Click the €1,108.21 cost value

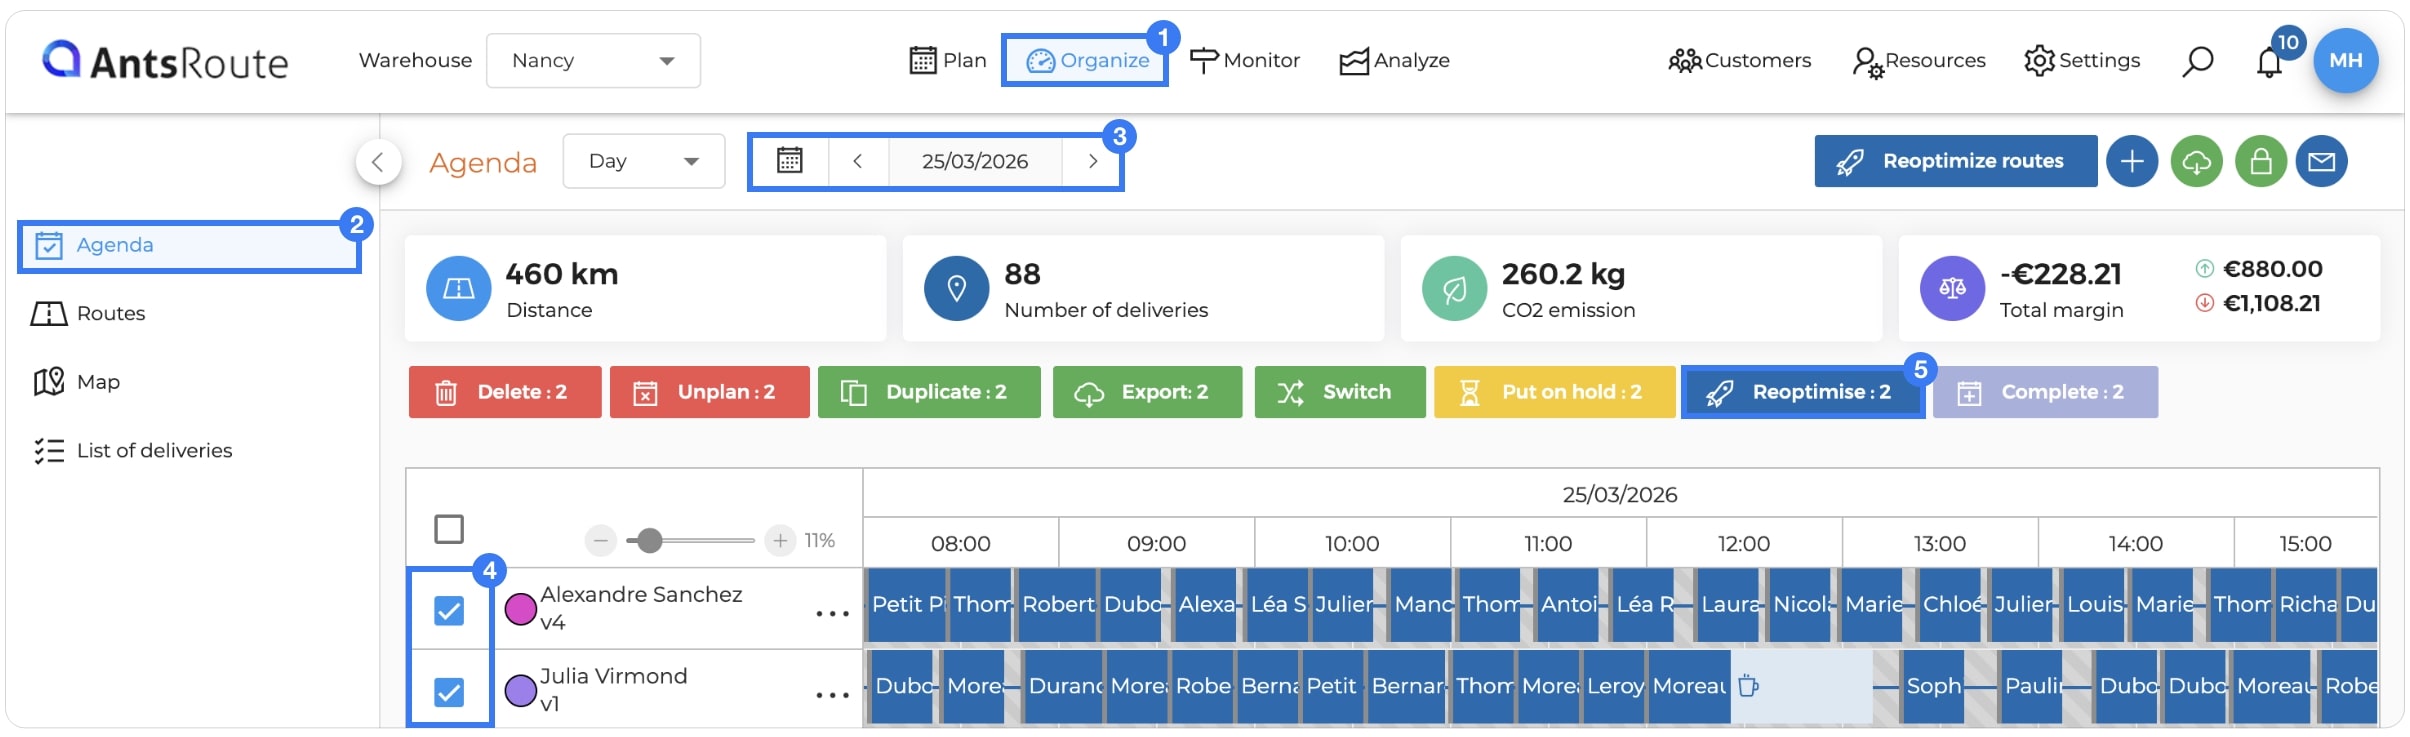coord(2272,303)
